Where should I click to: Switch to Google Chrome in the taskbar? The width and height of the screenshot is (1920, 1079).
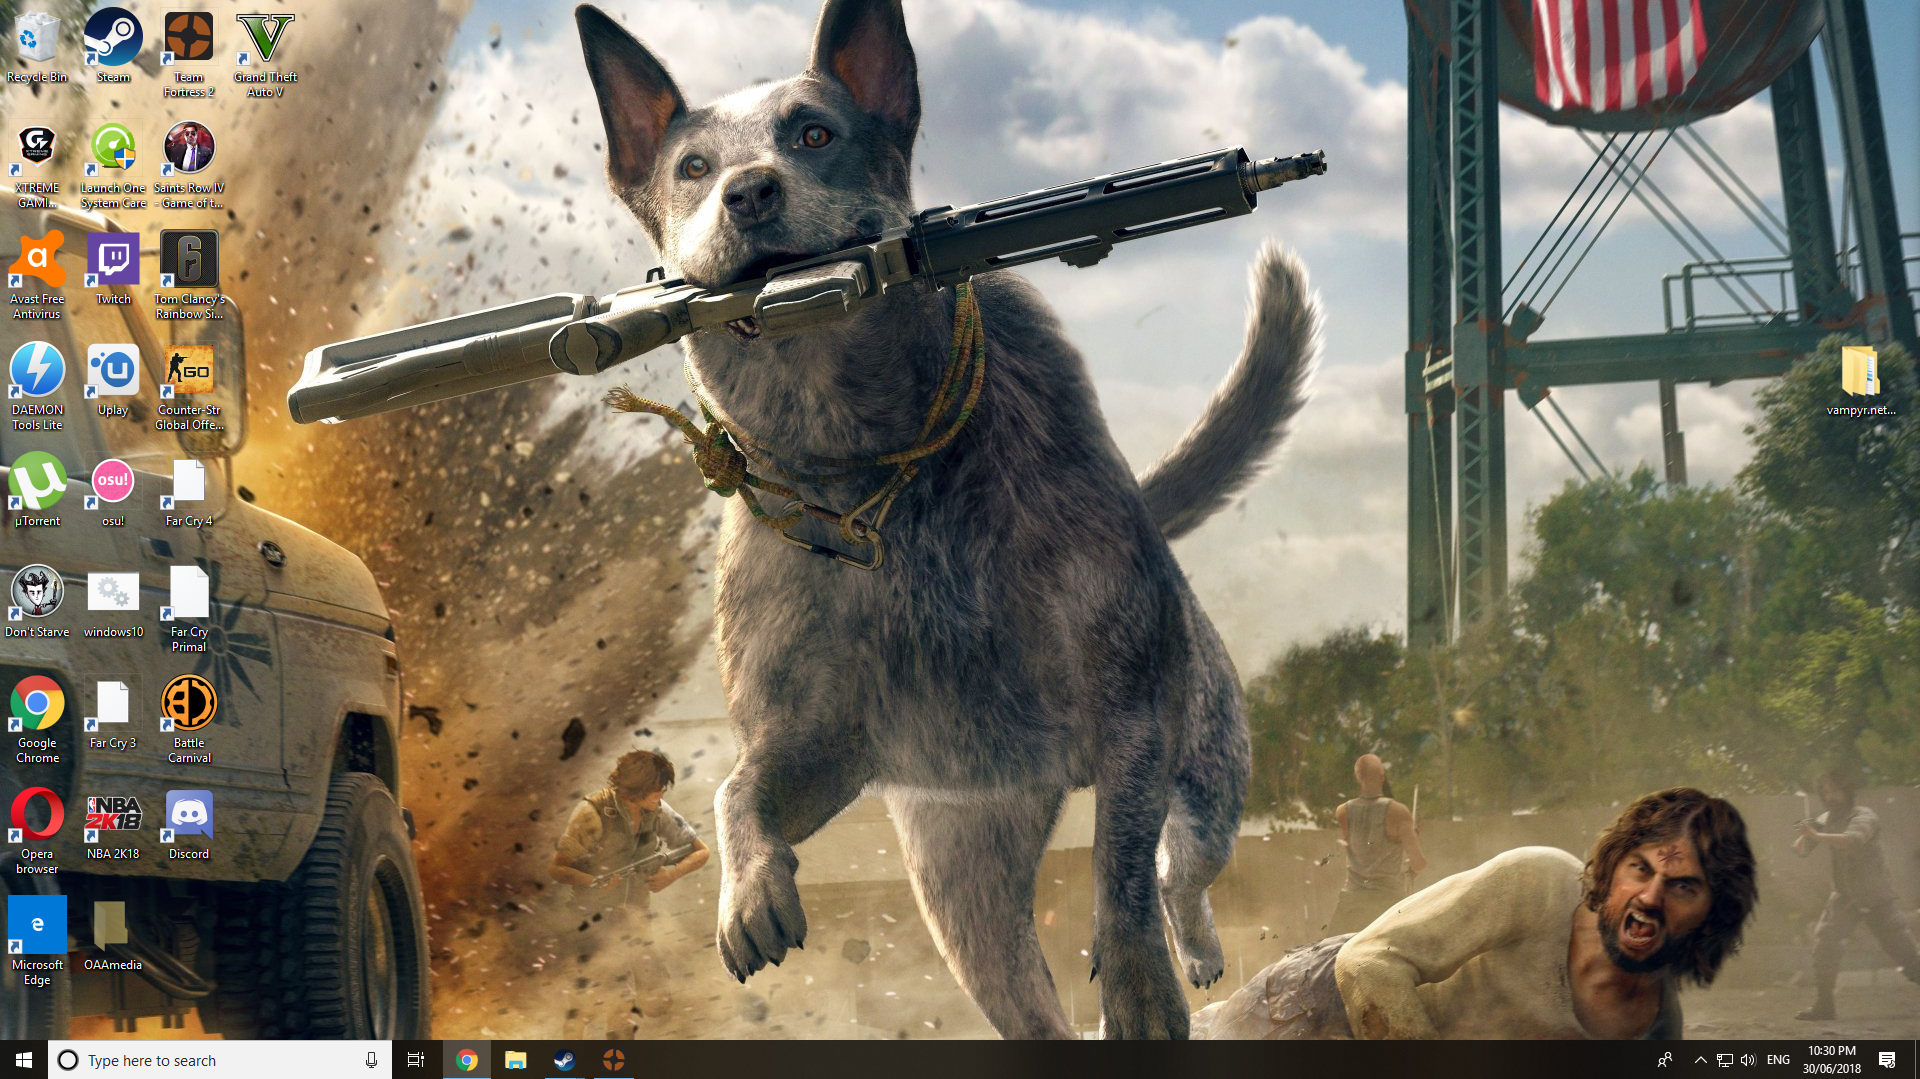tap(466, 1060)
